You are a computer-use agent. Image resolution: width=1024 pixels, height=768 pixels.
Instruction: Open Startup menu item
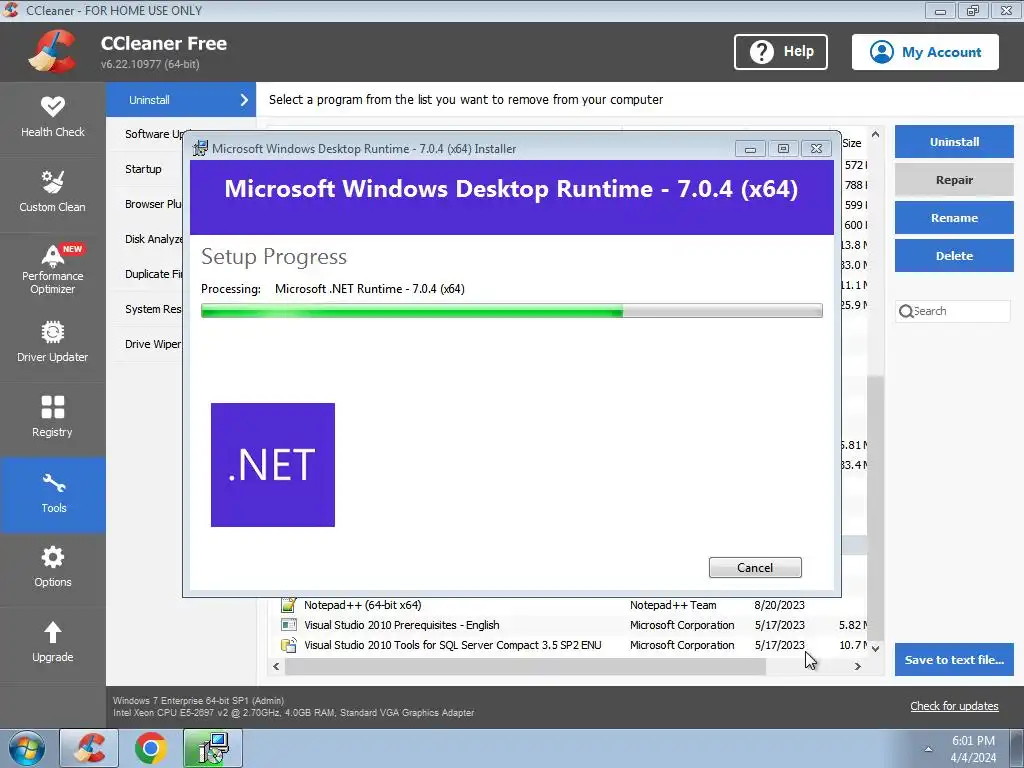click(143, 169)
